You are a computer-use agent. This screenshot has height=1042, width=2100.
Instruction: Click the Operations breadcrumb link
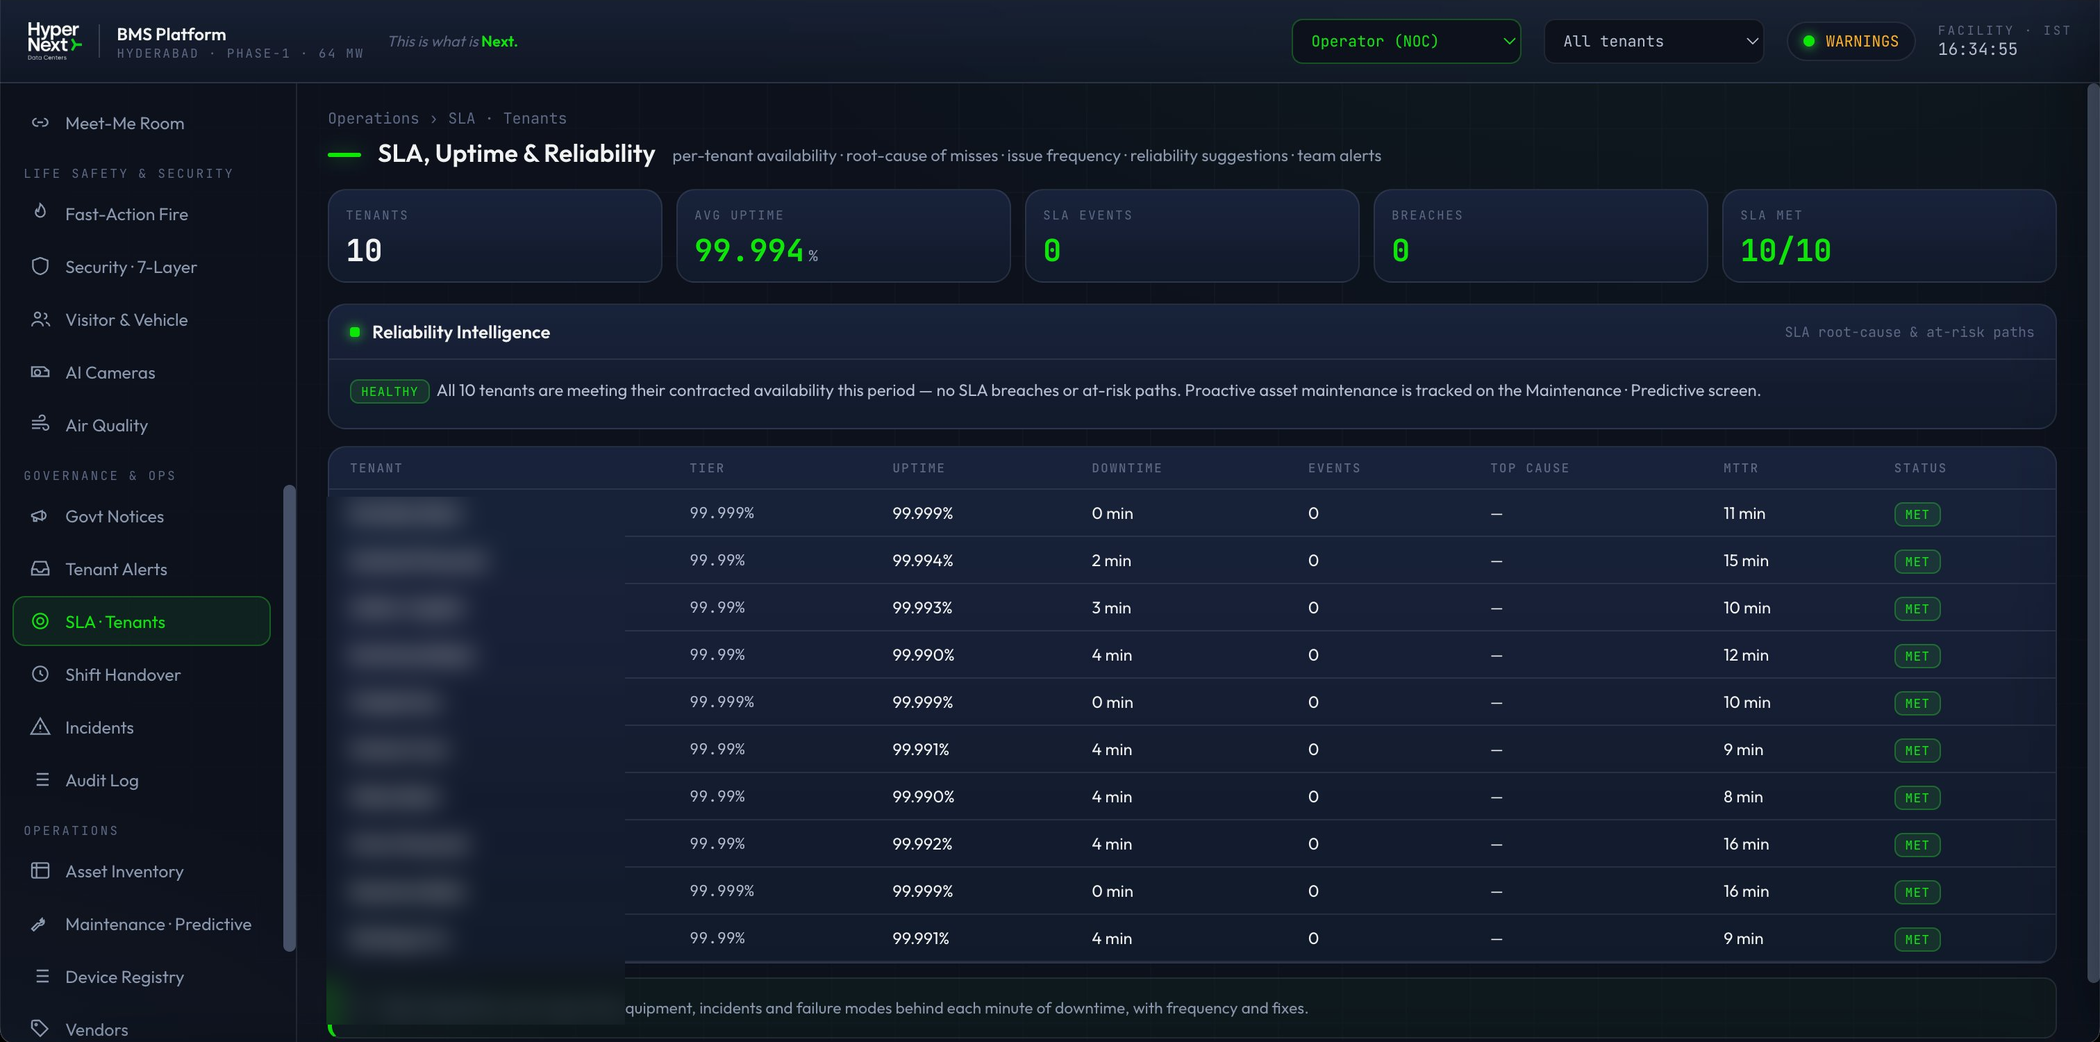pyautogui.click(x=373, y=118)
